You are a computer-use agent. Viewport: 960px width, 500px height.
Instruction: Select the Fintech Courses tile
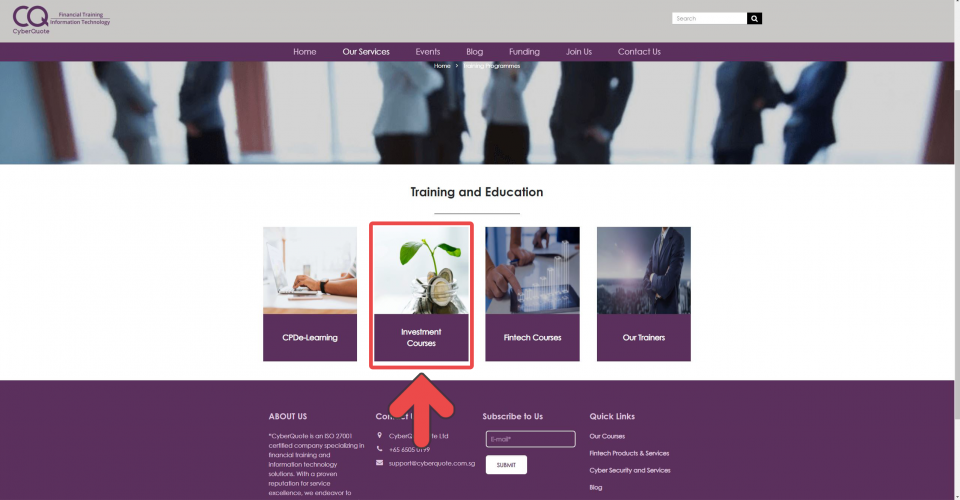533,294
